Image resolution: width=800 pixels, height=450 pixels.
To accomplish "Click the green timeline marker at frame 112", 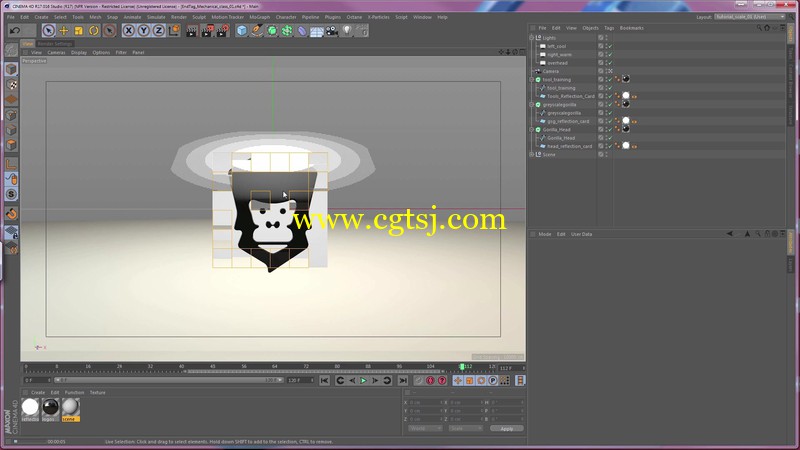I will tap(462, 367).
